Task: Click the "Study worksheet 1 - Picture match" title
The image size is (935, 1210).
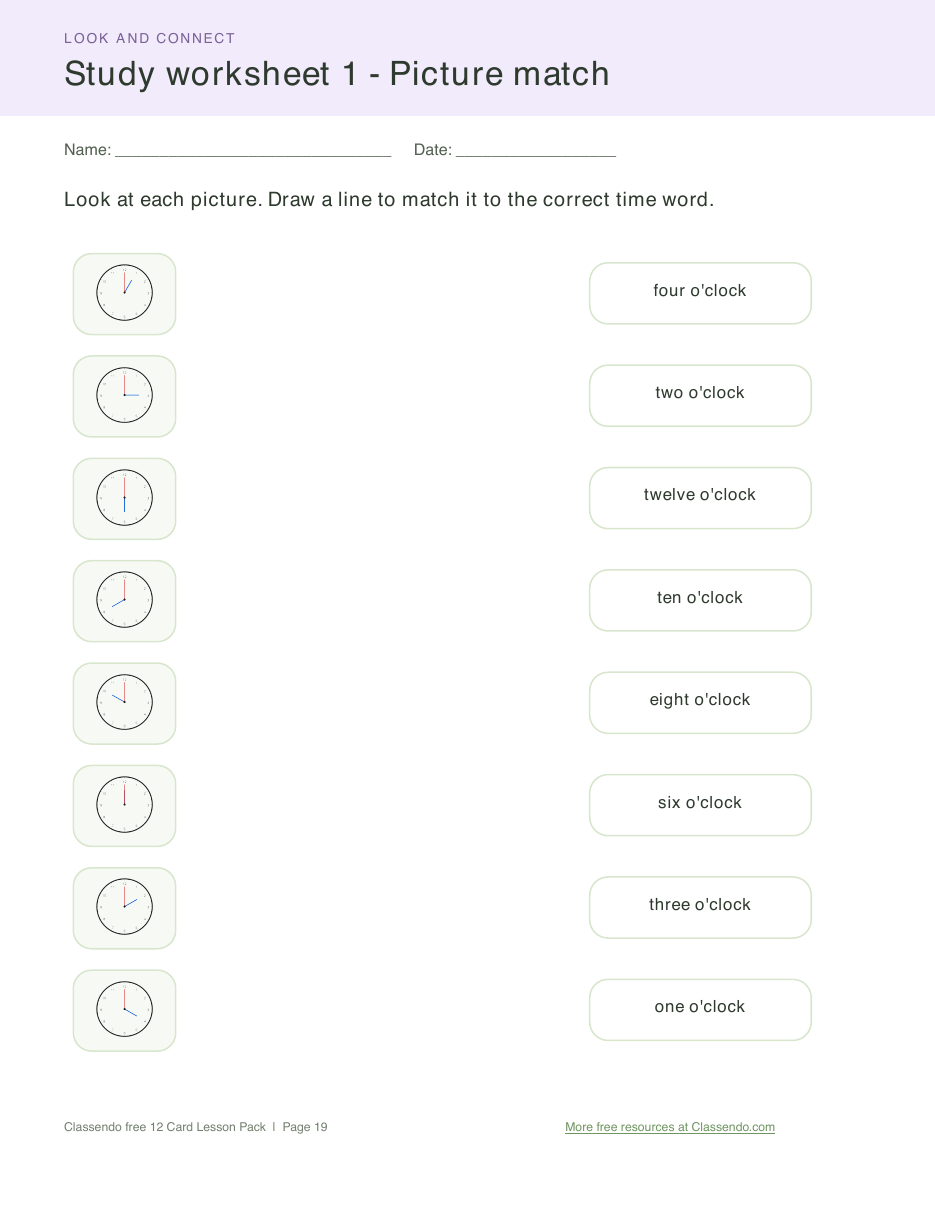Action: click(x=337, y=74)
